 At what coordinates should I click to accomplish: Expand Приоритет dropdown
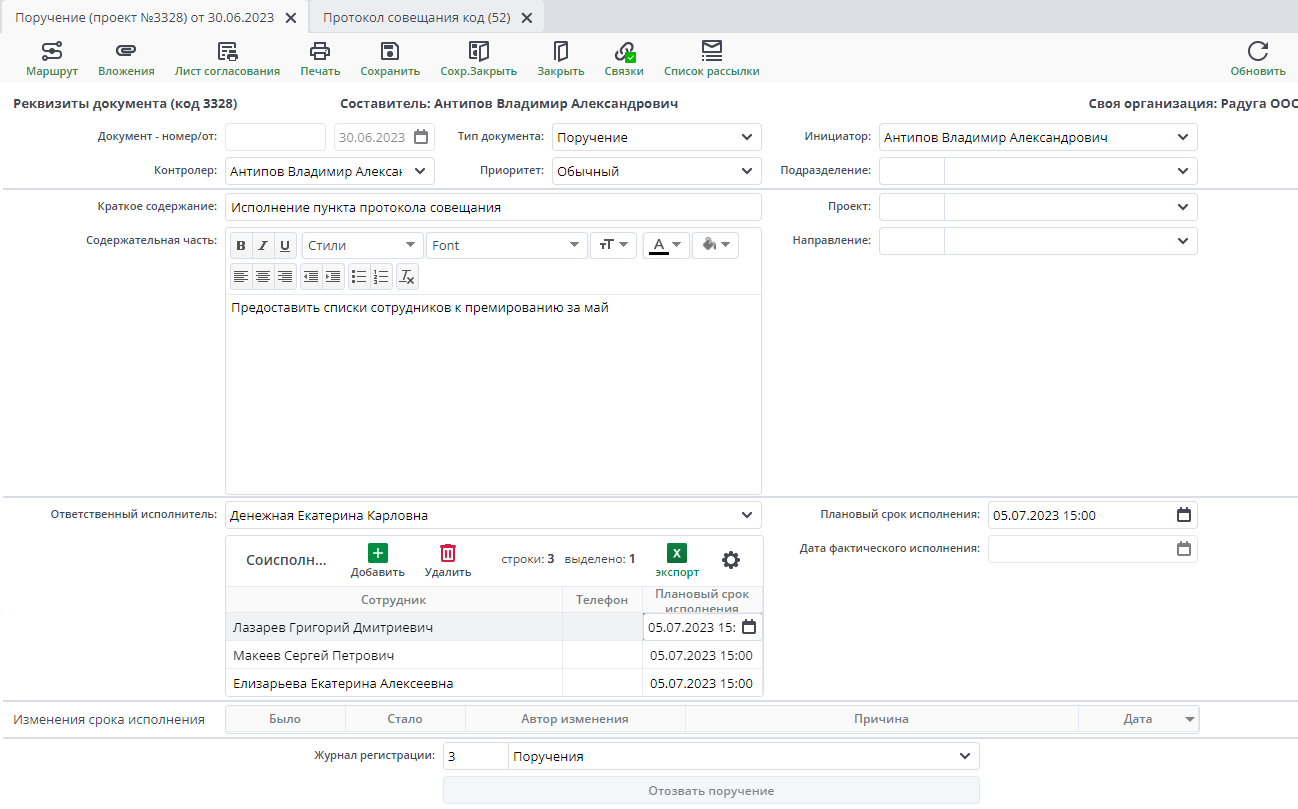(x=747, y=171)
